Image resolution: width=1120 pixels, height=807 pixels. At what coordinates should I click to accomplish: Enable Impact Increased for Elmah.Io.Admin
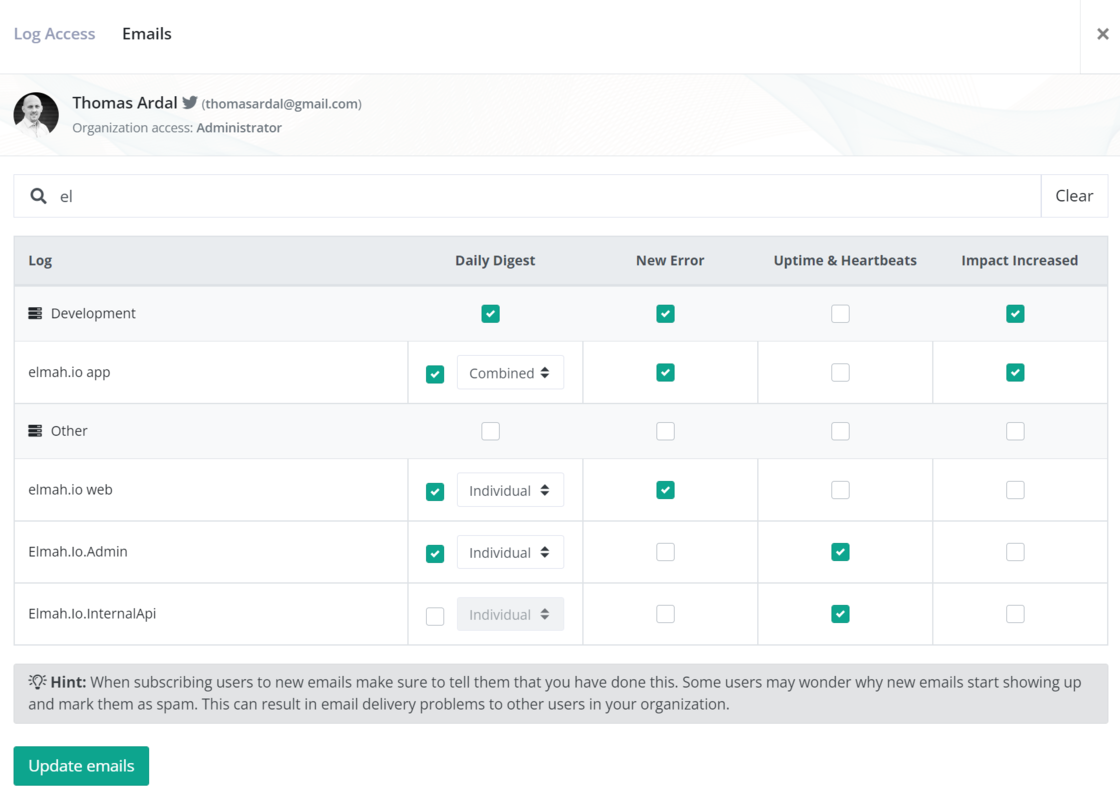[1015, 552]
